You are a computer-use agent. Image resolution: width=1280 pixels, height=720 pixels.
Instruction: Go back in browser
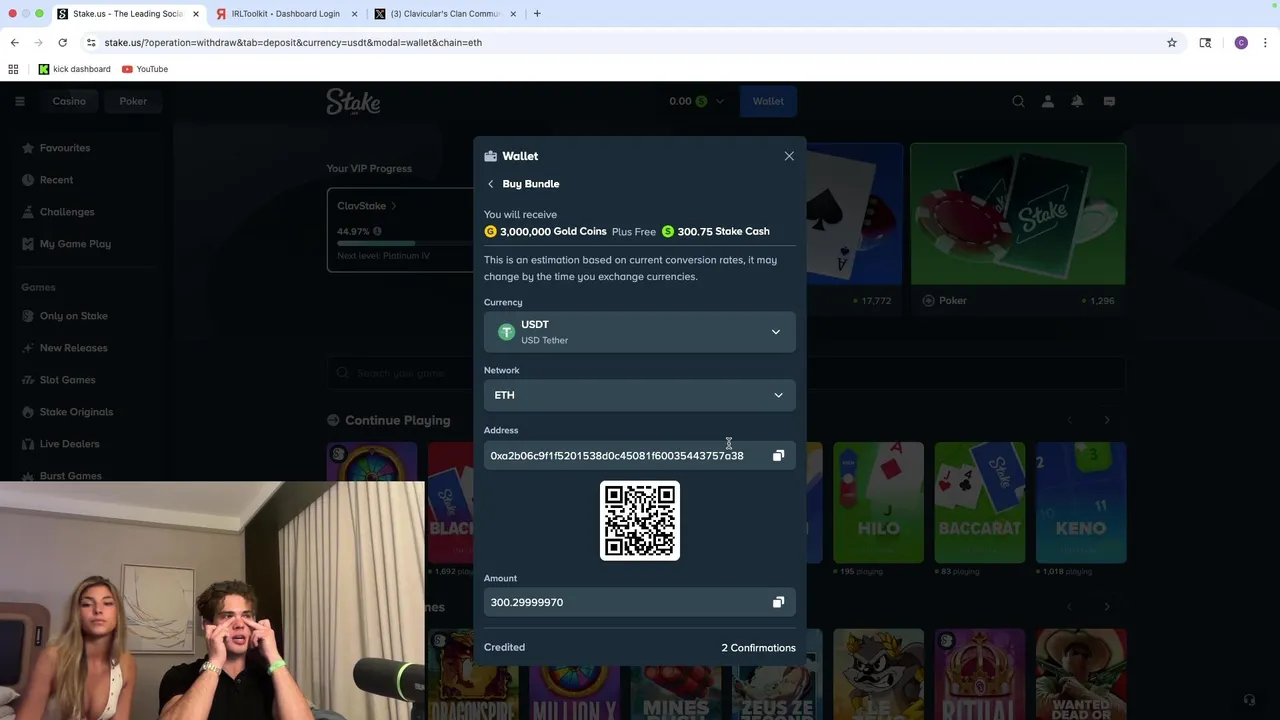coord(15,43)
